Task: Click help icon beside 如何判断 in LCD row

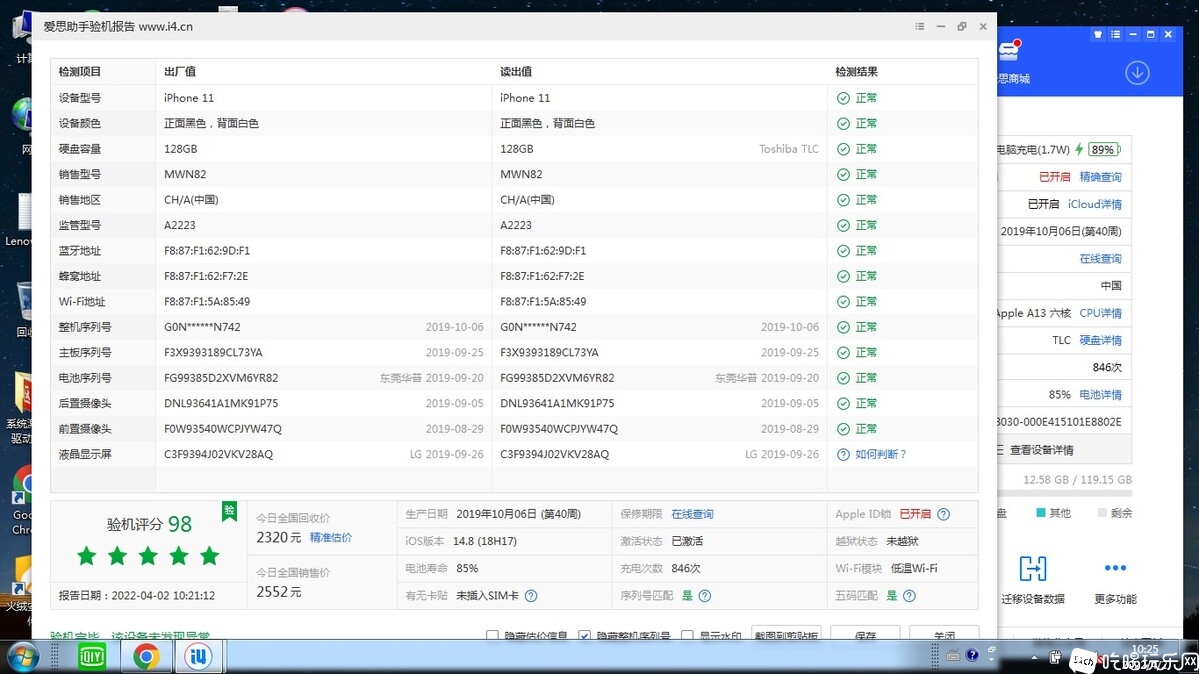Action: click(x=843, y=454)
